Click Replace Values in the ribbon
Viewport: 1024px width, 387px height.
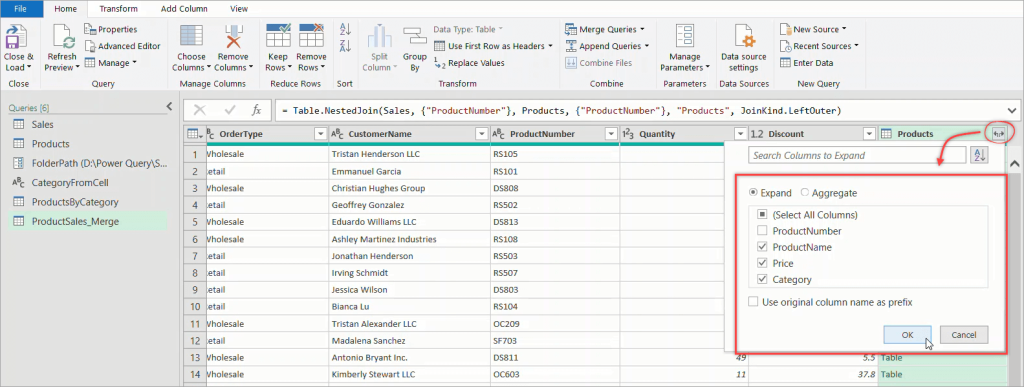tap(470, 63)
